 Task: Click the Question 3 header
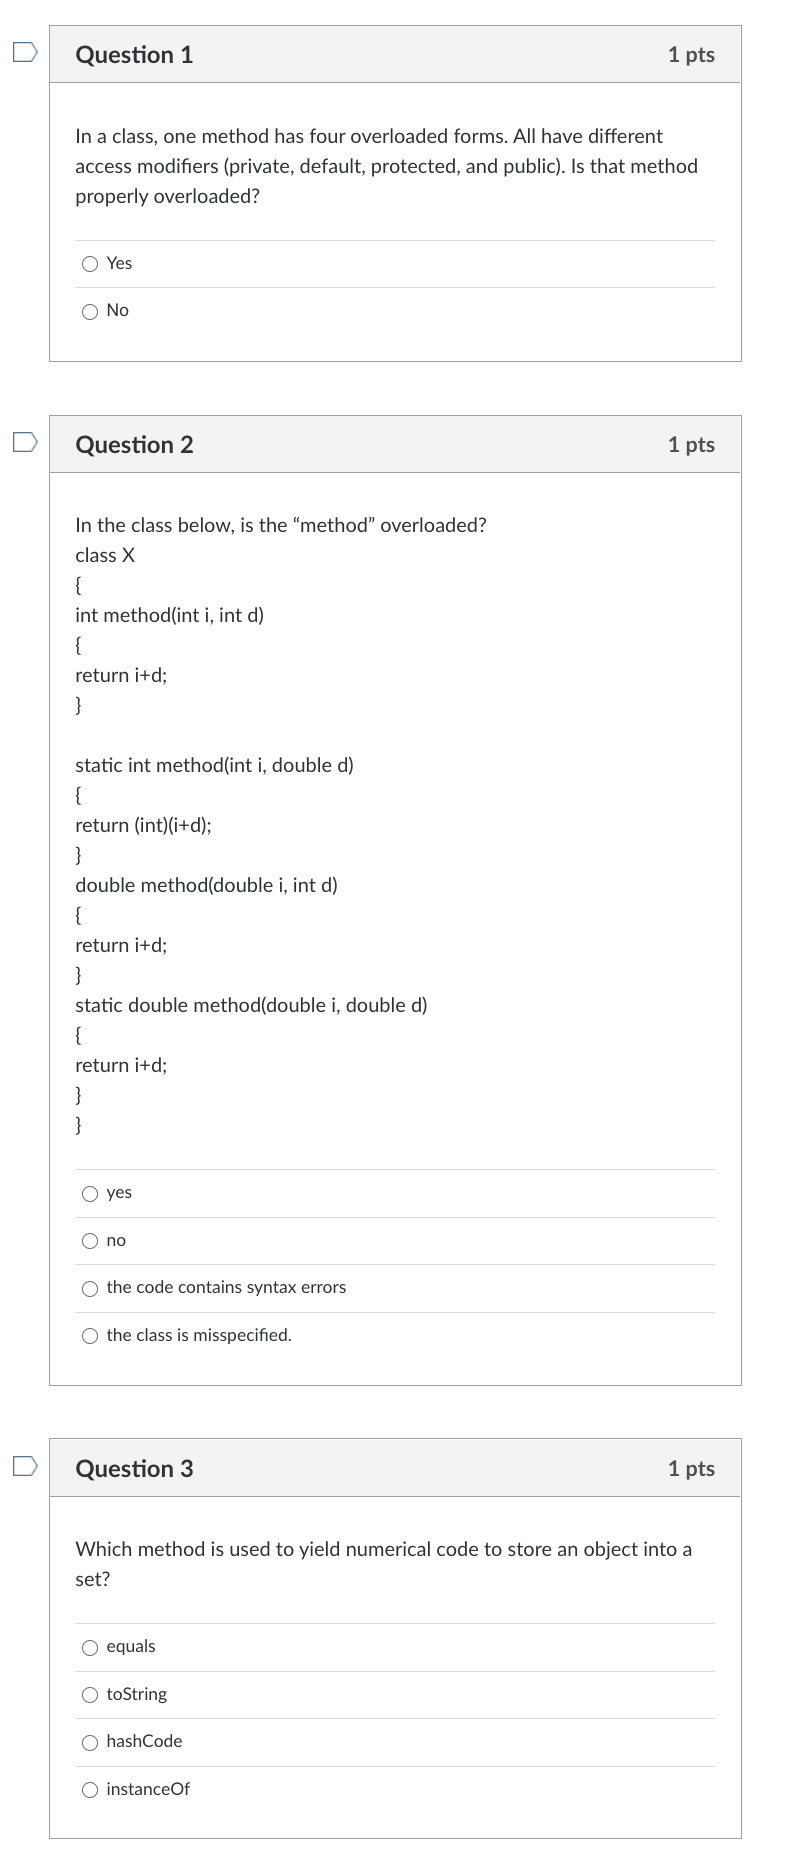click(x=135, y=1468)
